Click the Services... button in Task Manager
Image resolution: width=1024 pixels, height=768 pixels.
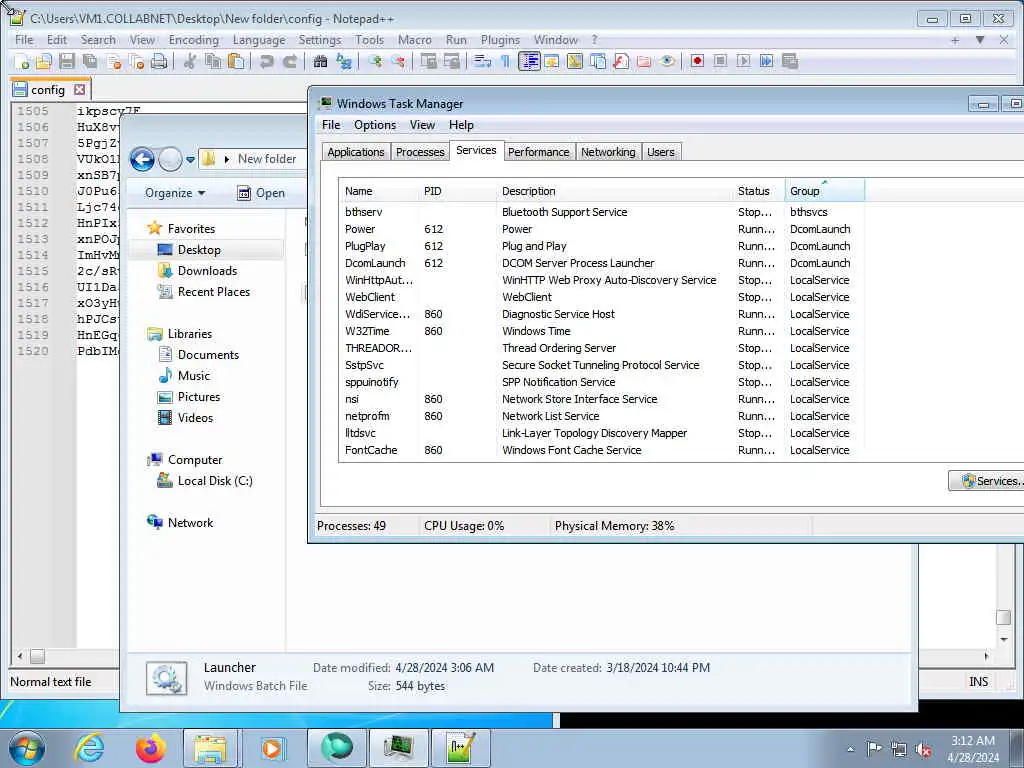(x=988, y=481)
